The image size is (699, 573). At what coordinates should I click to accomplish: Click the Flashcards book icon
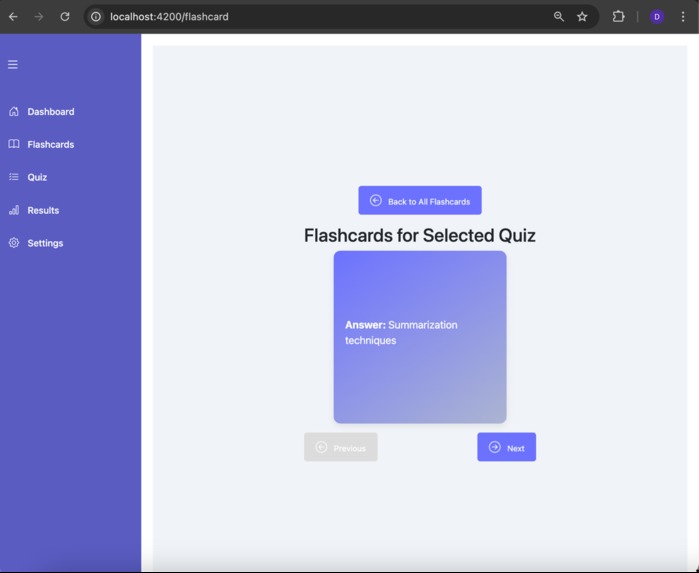(14, 144)
